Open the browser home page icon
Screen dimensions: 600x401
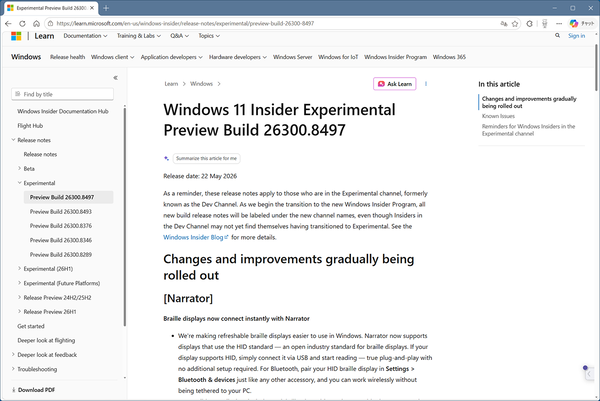tap(36, 24)
